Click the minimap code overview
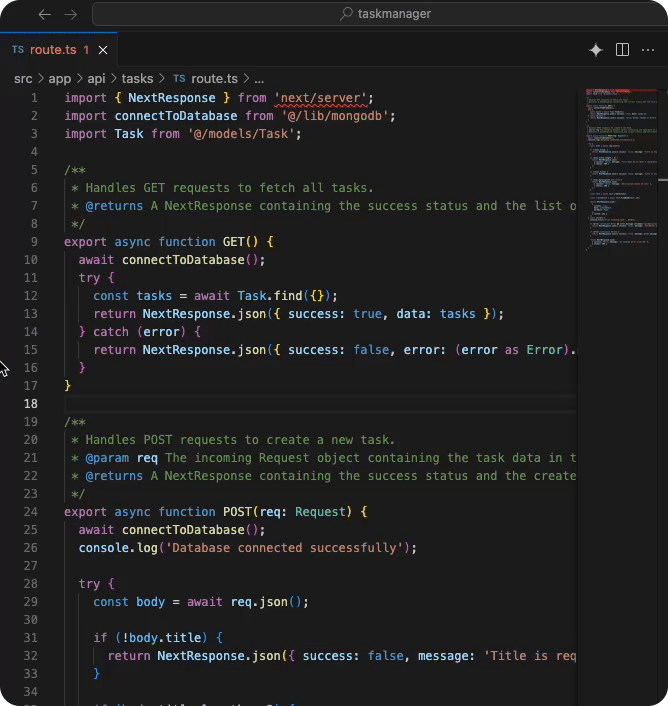Viewport: 668px width, 706px height. click(x=621, y=170)
